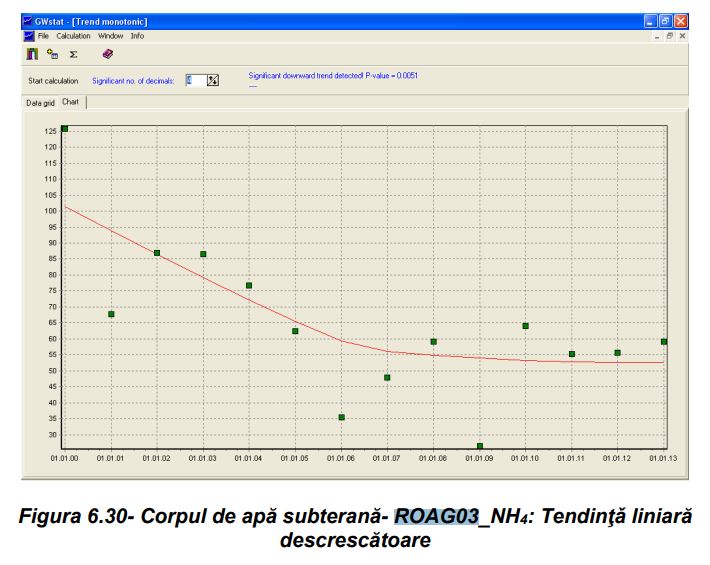The image size is (710, 565).
Task: Click the data point at 01.01.08 near 59
Action: [x=434, y=342]
